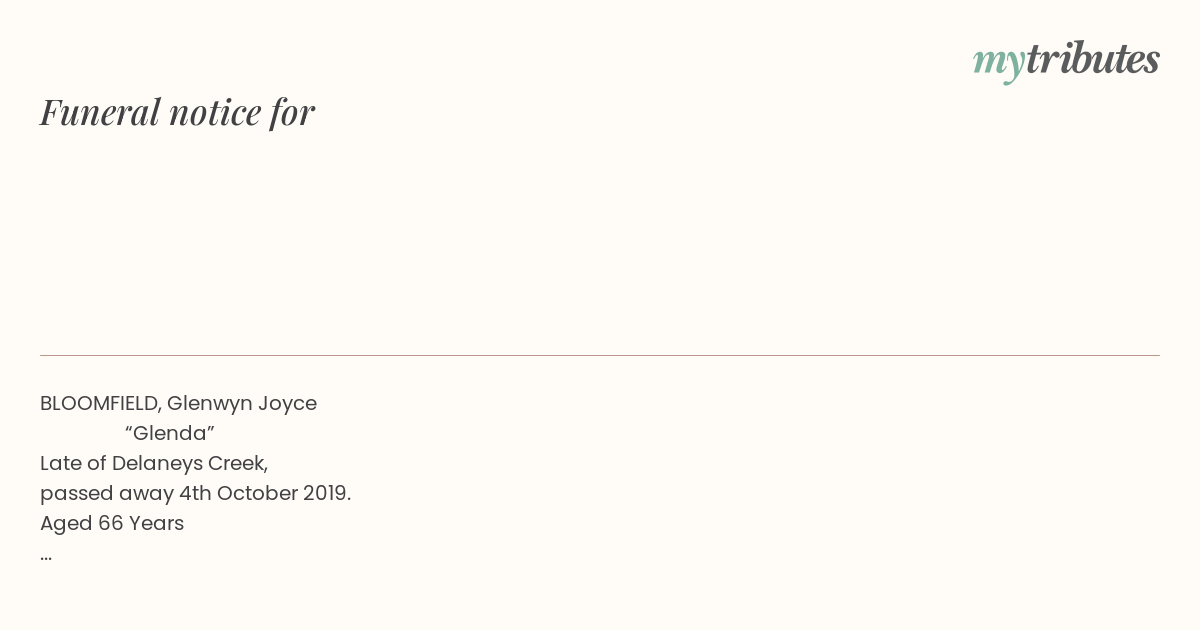Select the words "Delaneys Creek"

click(189, 464)
